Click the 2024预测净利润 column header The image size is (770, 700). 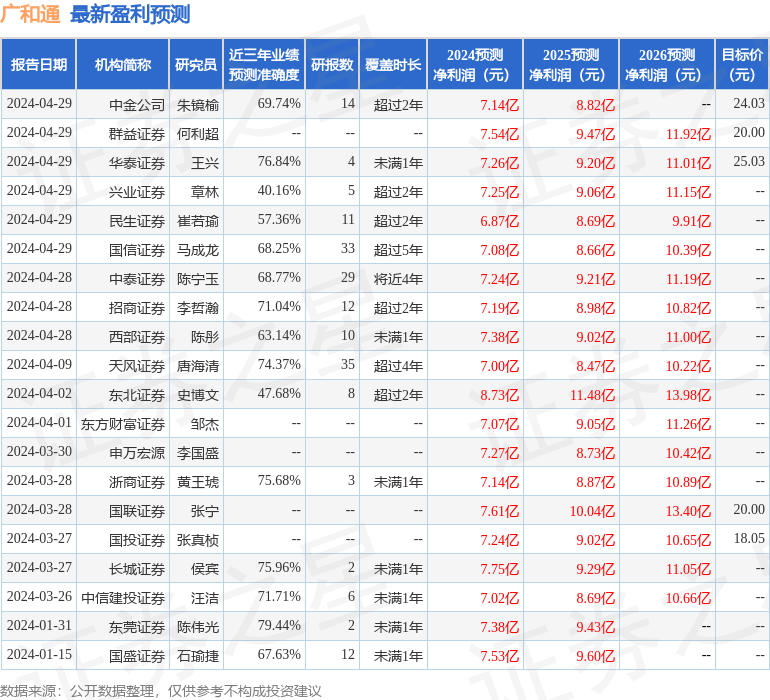(475, 64)
